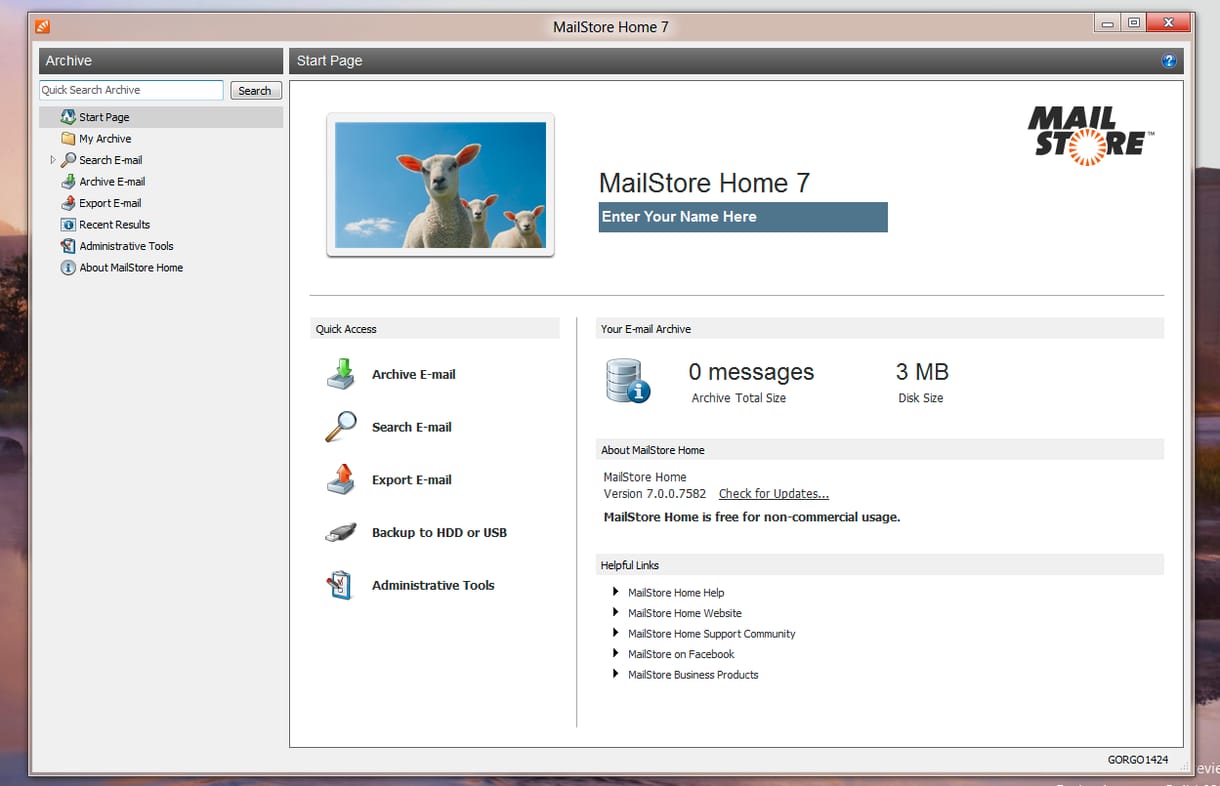This screenshot has height=786, width=1220.
Task: Expand the MailStore Home Help link arrow
Action: tap(616, 592)
